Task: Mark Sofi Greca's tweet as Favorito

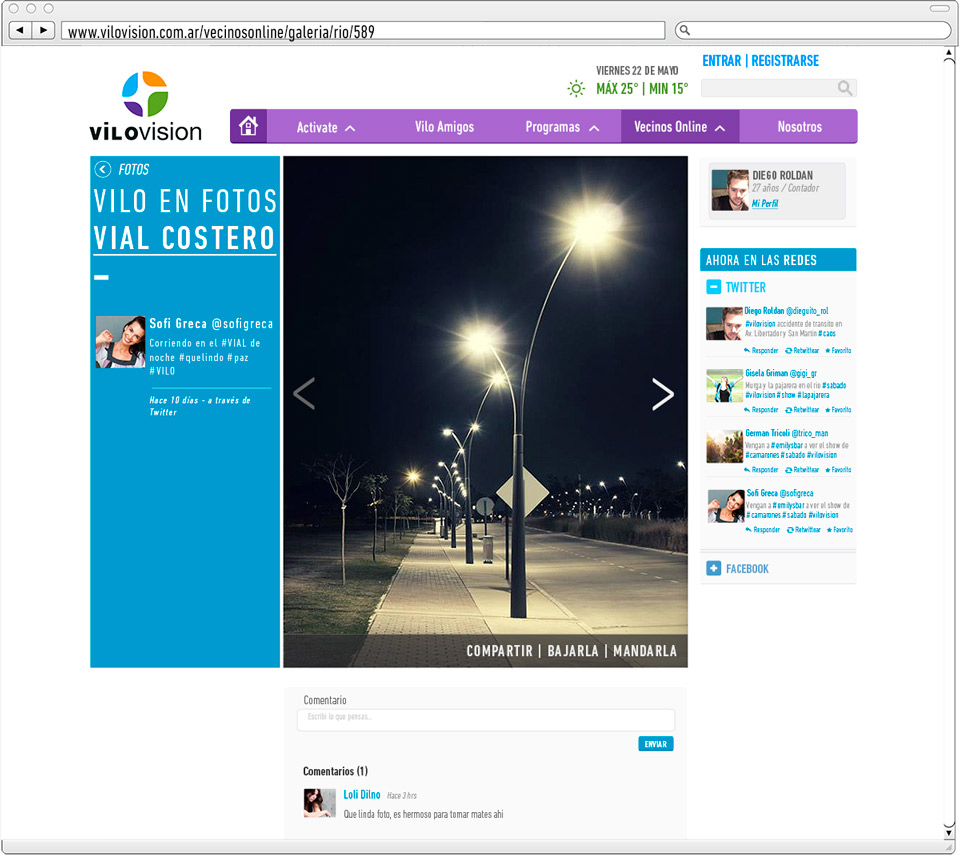Action: coord(841,530)
